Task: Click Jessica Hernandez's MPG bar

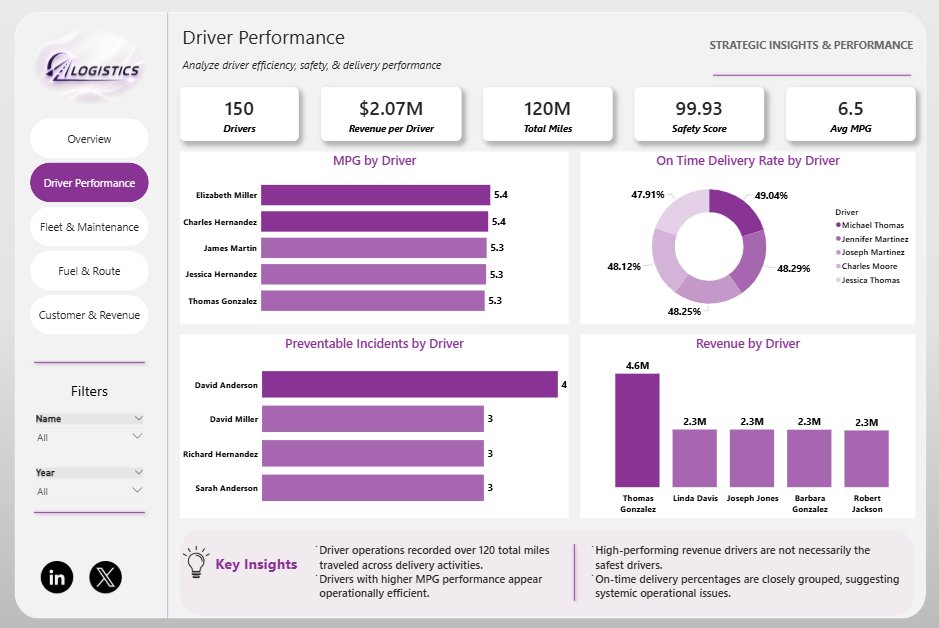Action: tap(373, 274)
